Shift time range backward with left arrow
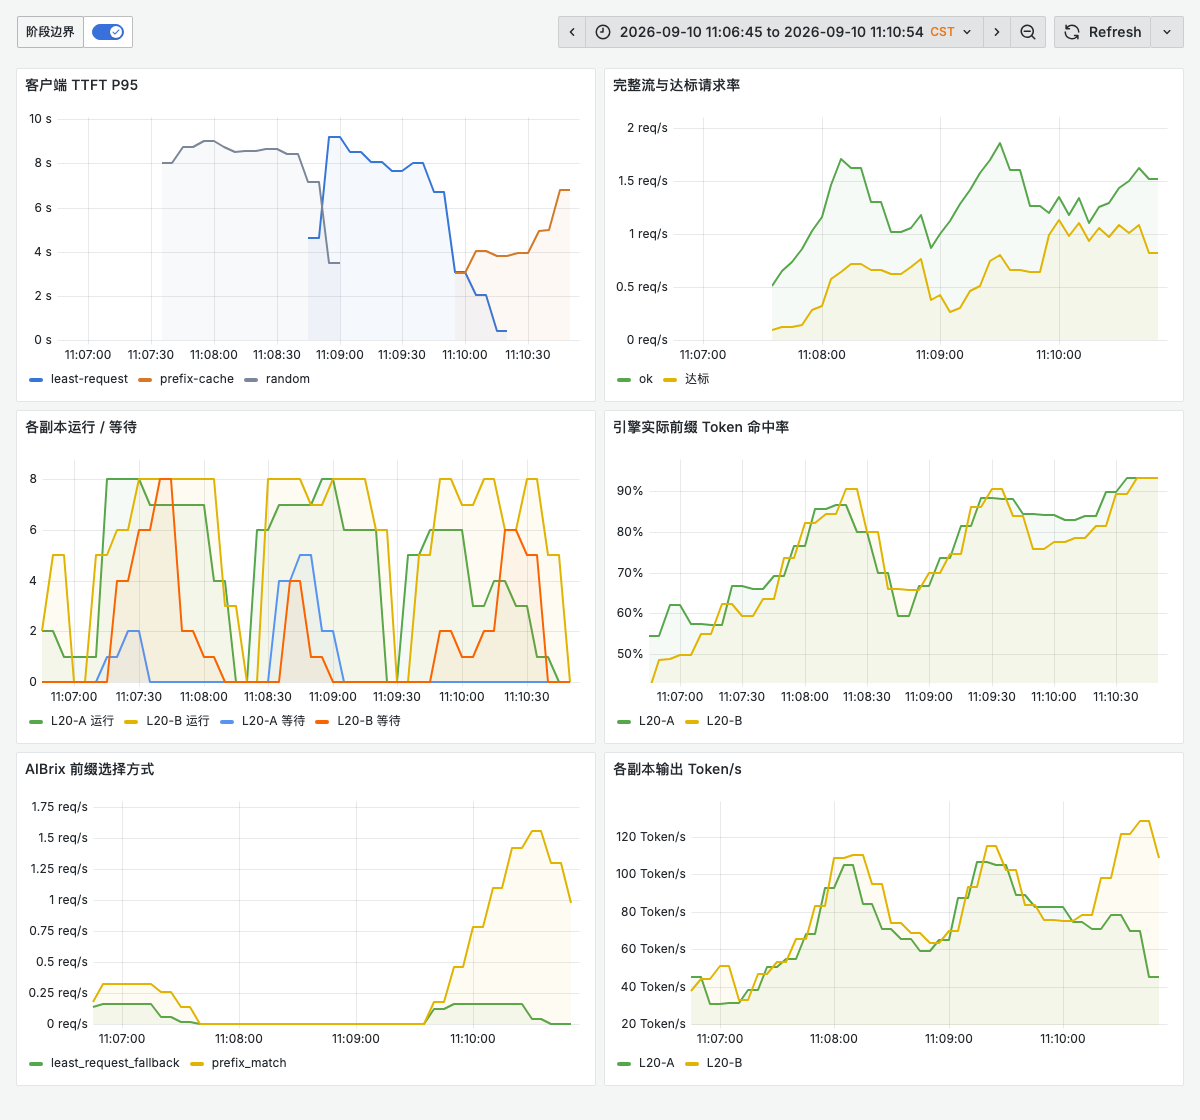Viewport: 1200px width, 1120px height. (x=572, y=32)
